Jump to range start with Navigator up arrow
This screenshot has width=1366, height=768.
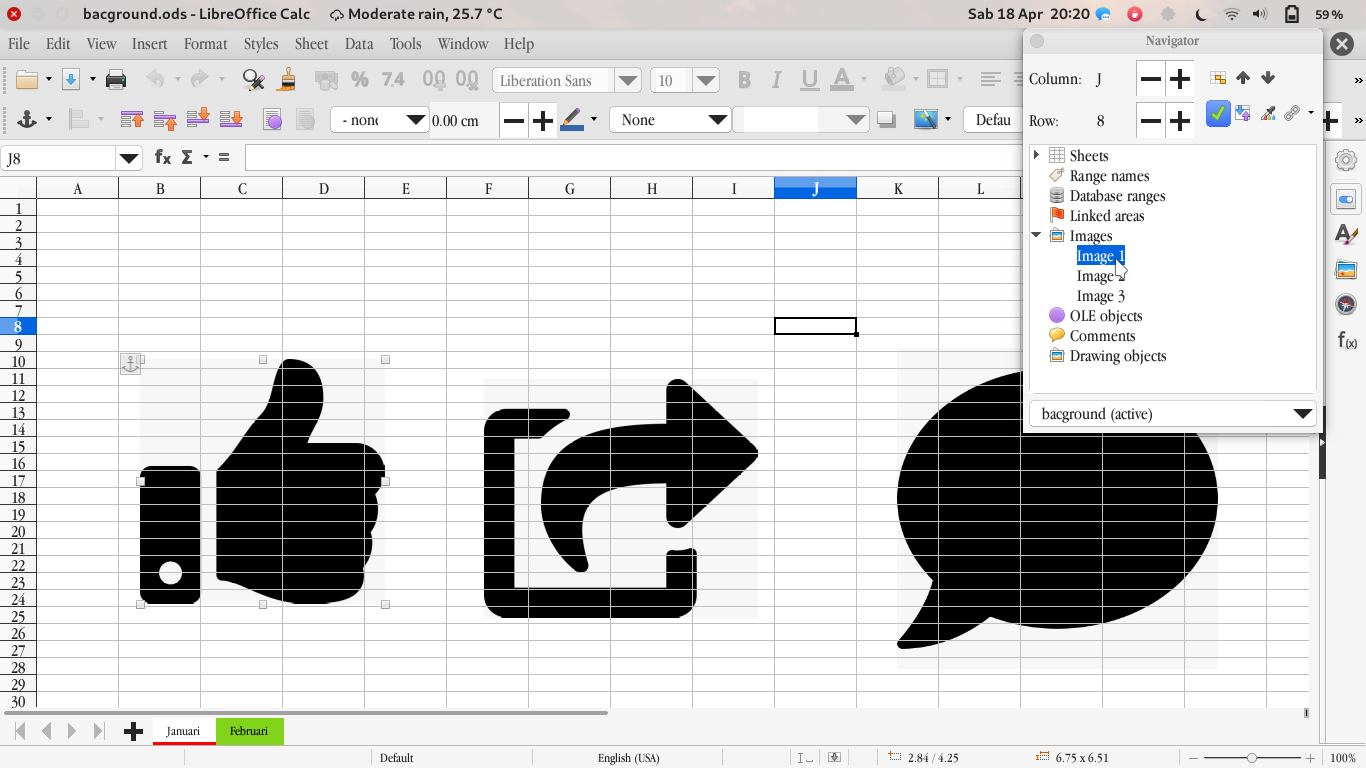tap(1242, 78)
